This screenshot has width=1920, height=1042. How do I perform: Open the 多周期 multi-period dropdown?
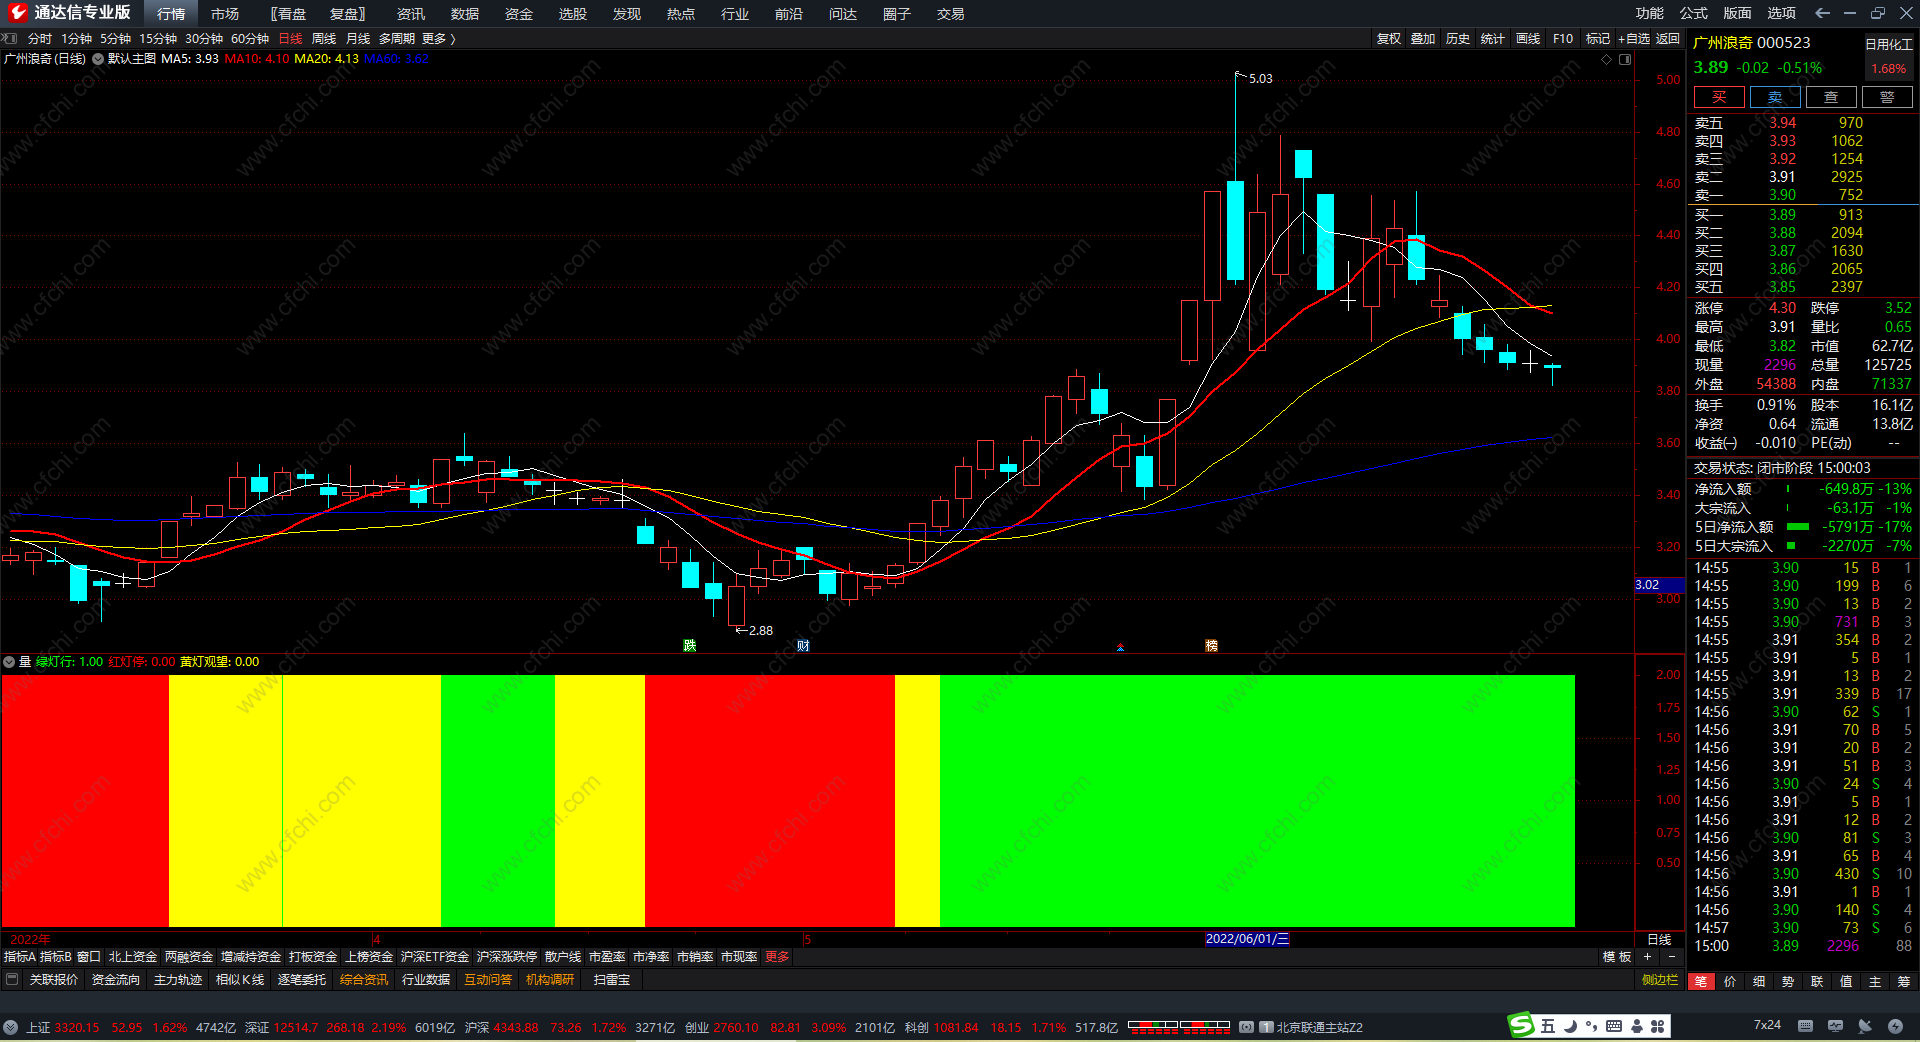click(x=397, y=39)
